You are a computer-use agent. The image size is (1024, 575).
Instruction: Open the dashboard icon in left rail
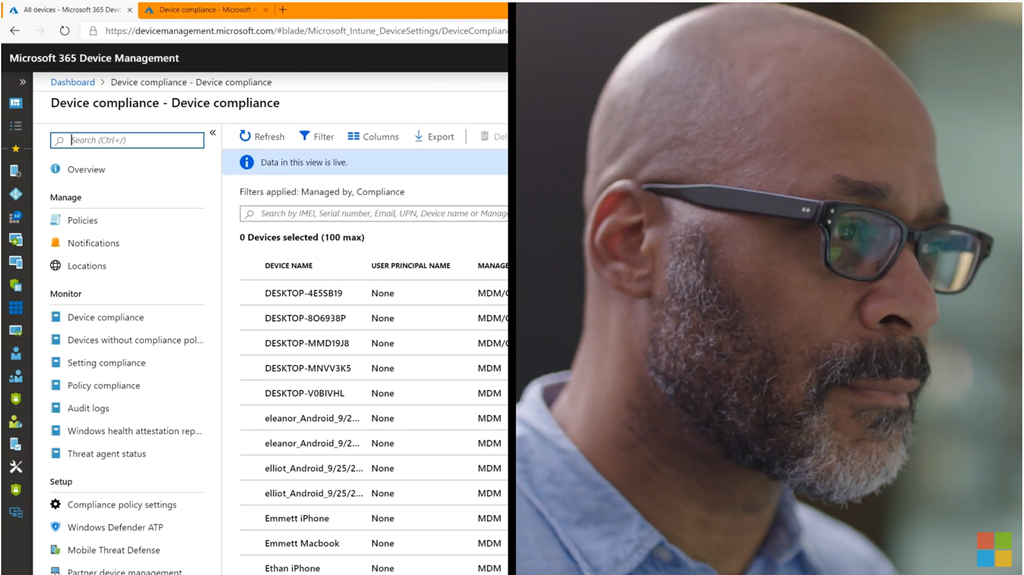pyautogui.click(x=15, y=103)
